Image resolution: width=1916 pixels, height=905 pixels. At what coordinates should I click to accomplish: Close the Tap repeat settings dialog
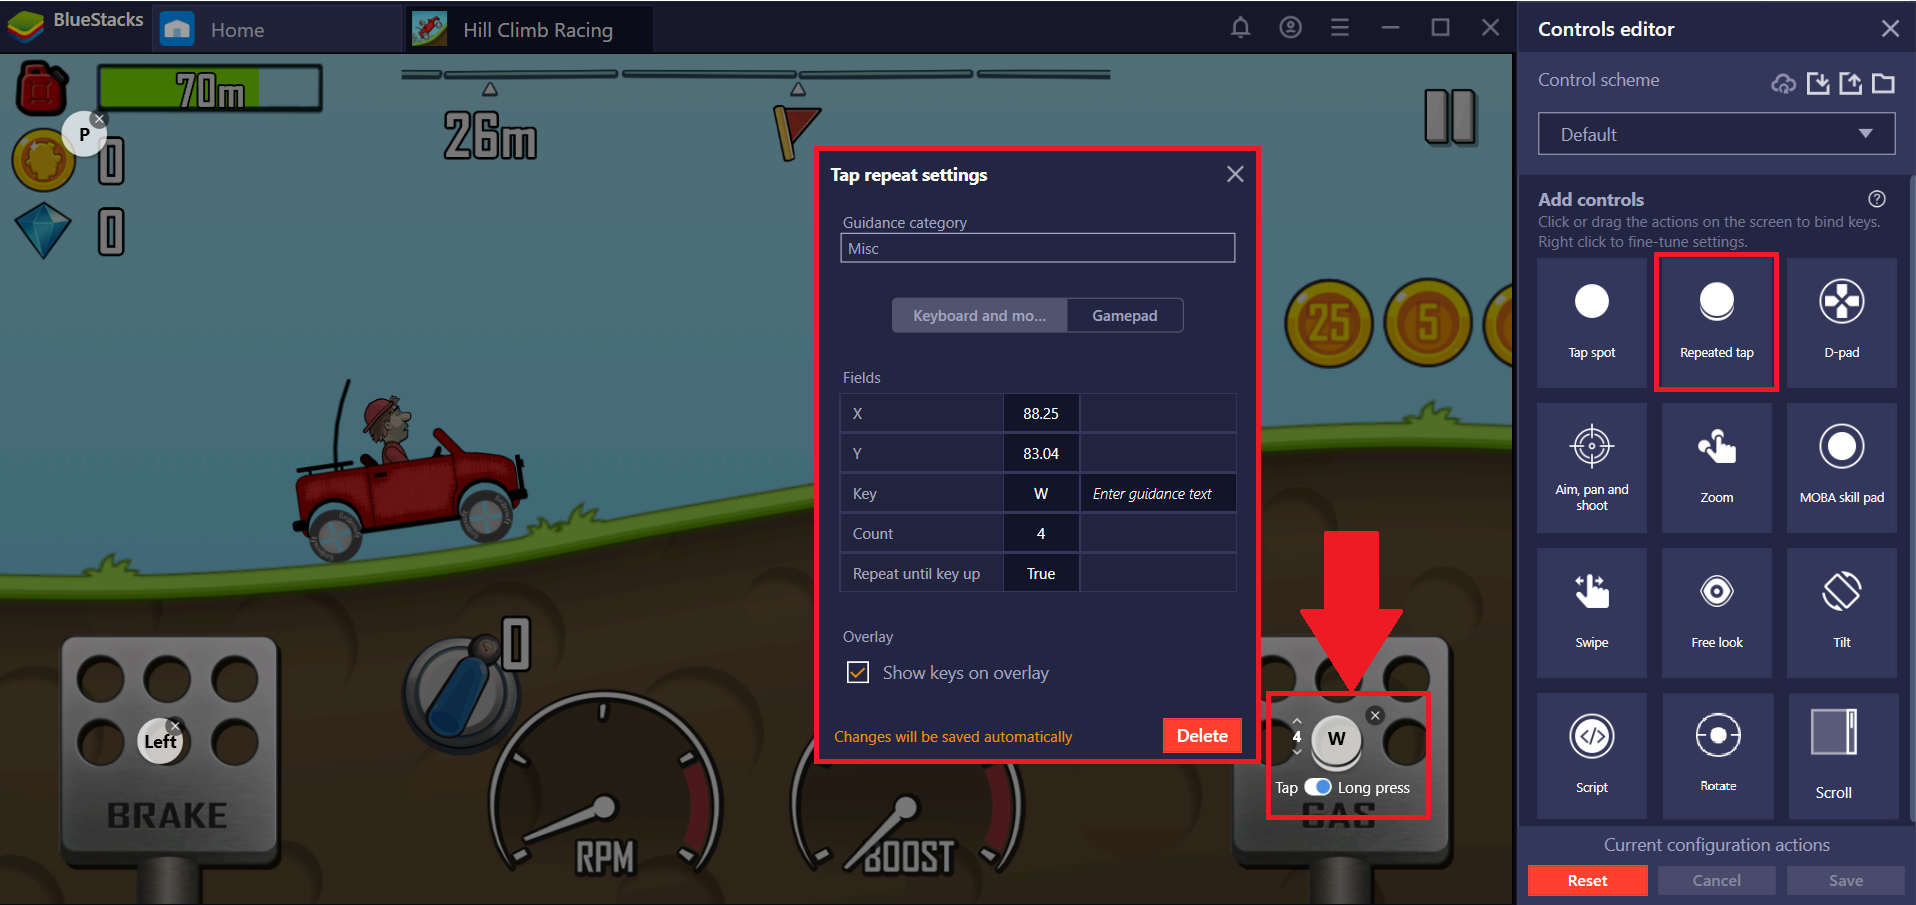tap(1235, 174)
